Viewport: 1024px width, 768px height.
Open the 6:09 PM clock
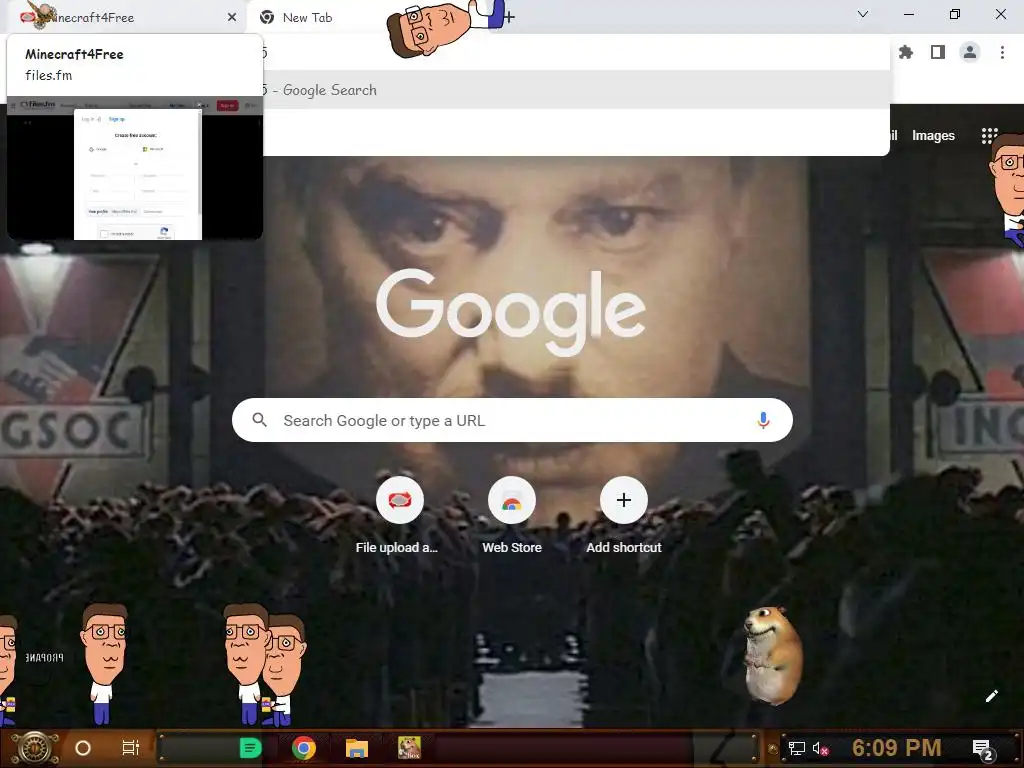coord(897,748)
